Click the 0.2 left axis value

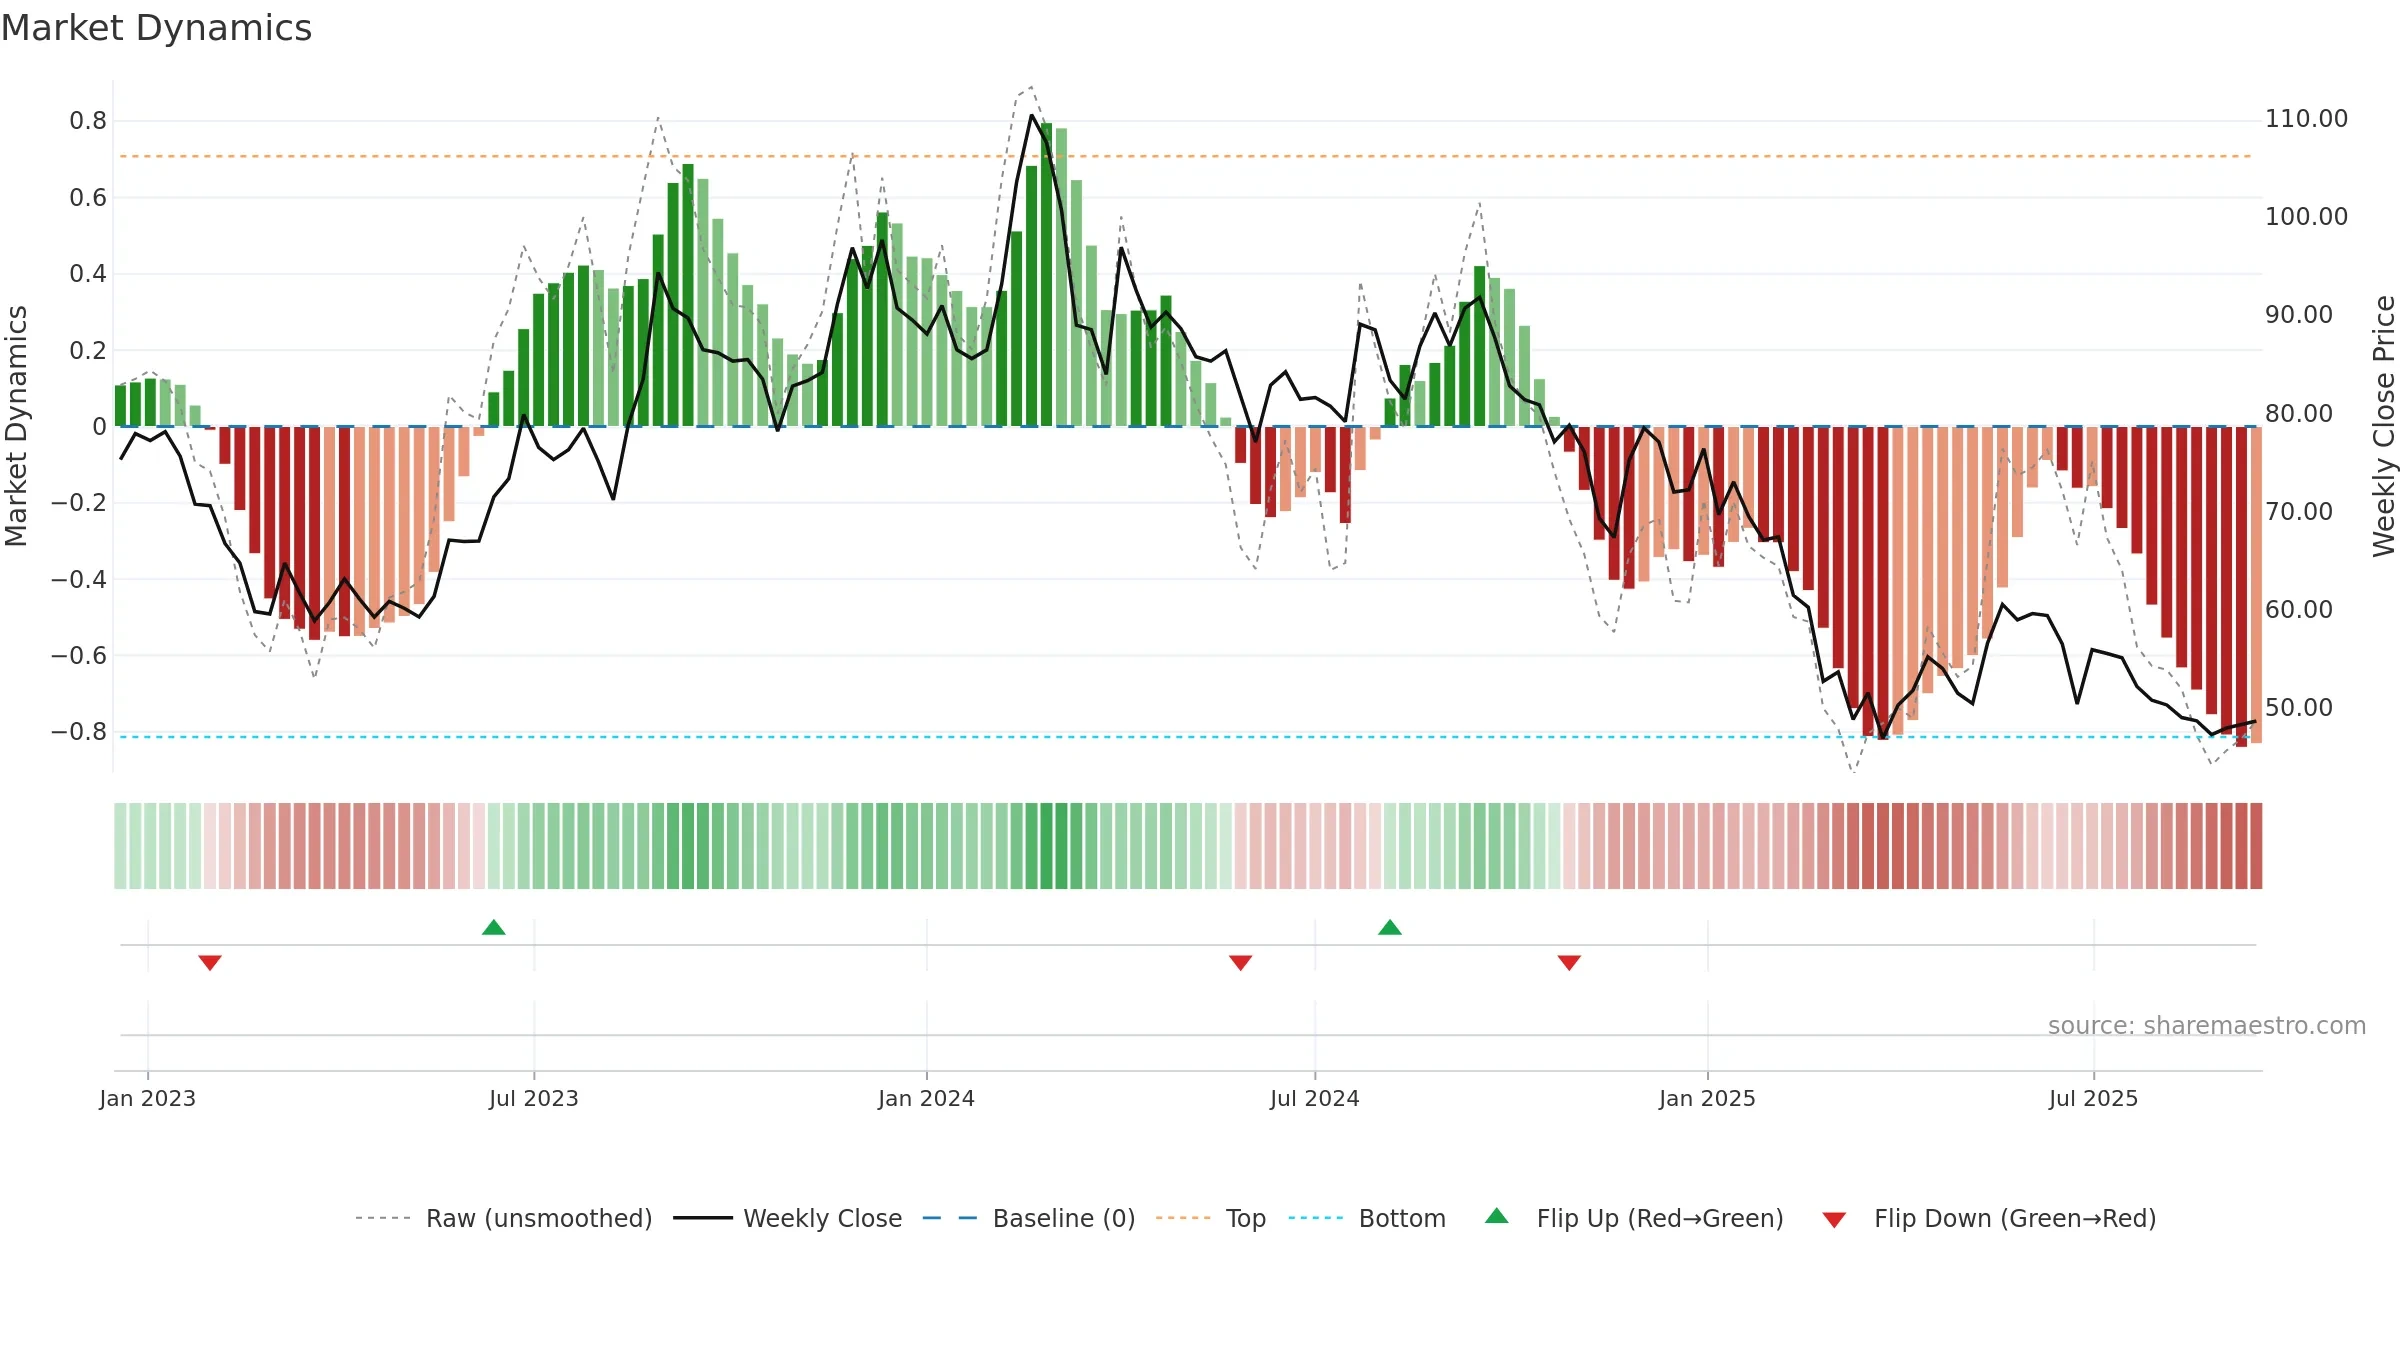88,350
